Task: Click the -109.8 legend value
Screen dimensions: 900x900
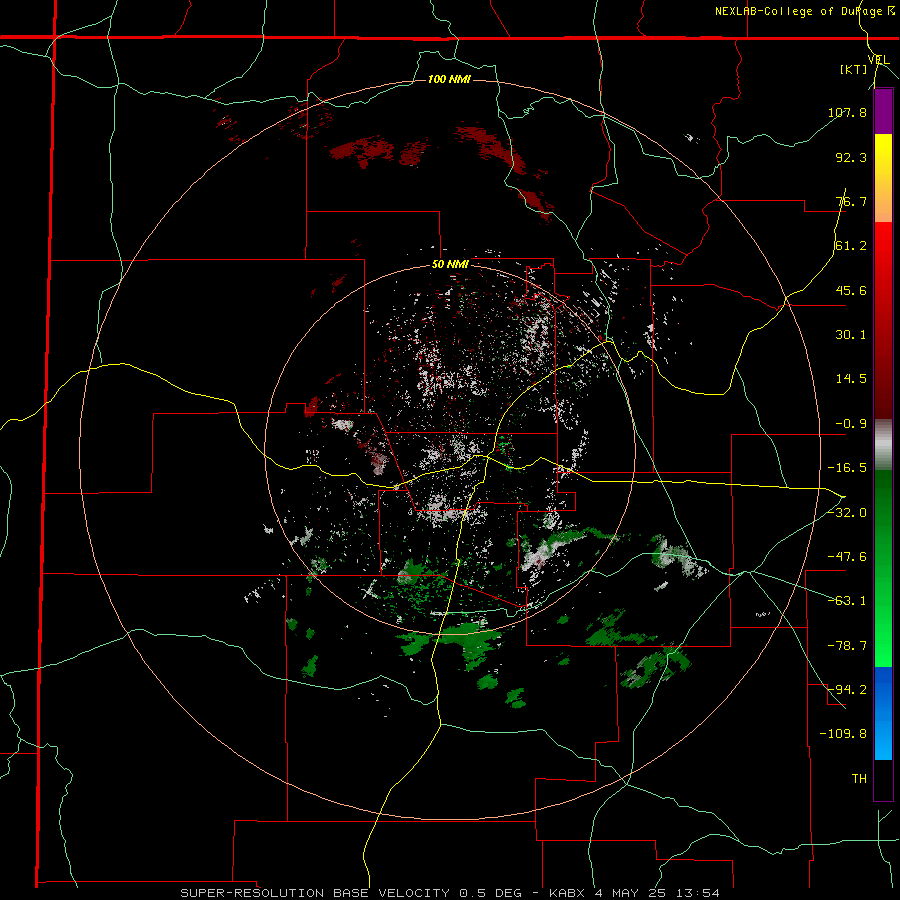Action: (x=843, y=734)
